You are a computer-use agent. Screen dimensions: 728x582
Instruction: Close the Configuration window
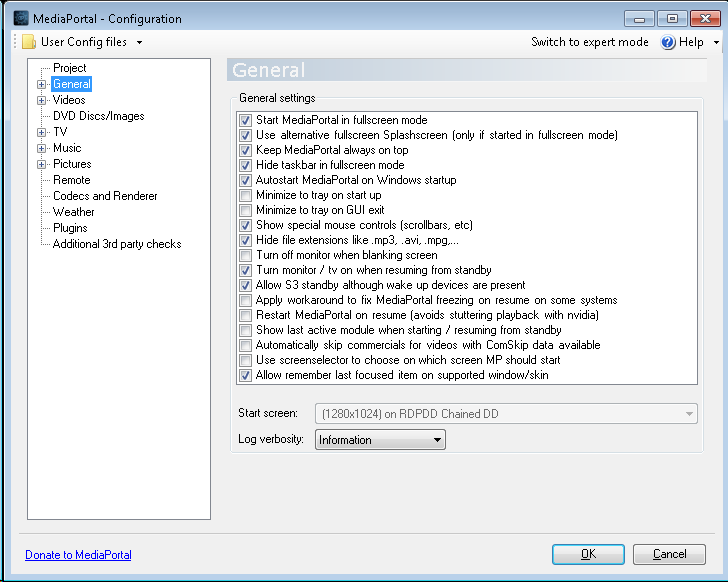(x=705, y=19)
